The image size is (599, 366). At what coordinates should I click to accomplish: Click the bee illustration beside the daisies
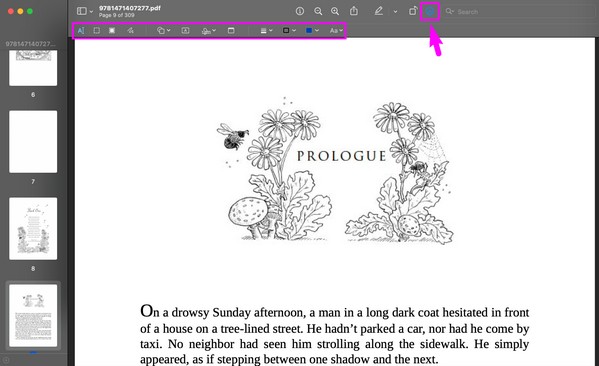233,136
